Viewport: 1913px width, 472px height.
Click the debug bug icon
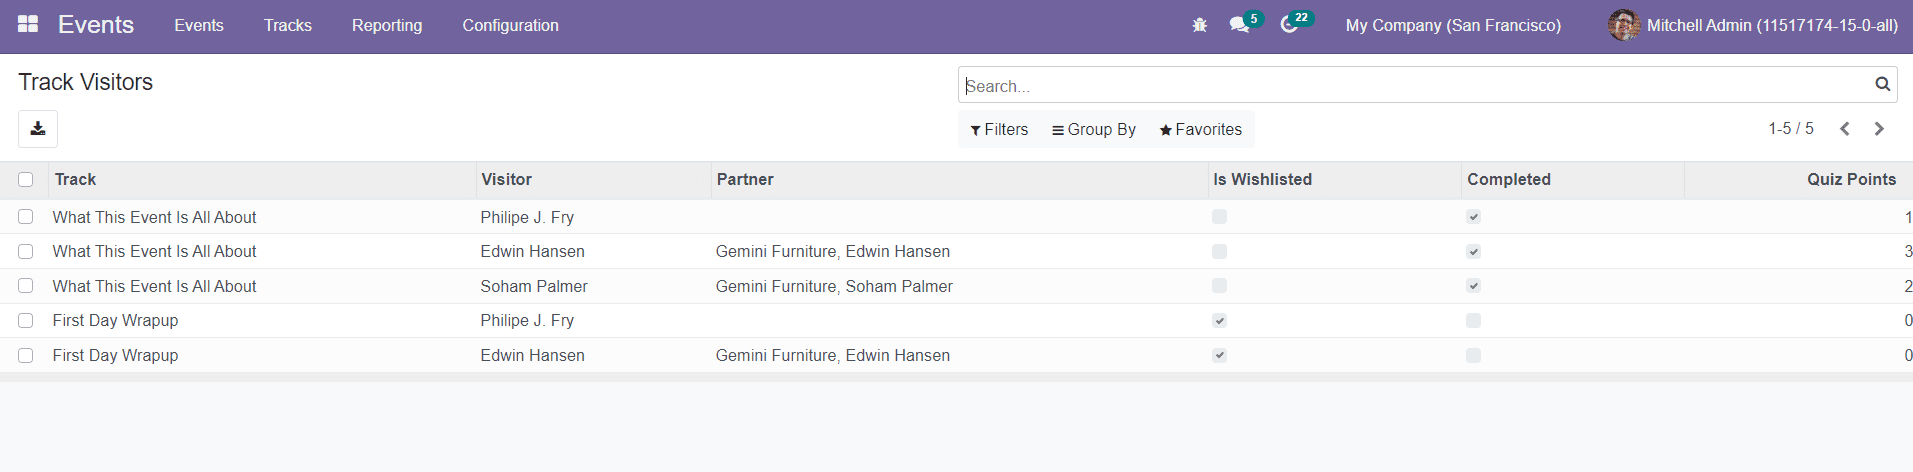[x=1200, y=25]
